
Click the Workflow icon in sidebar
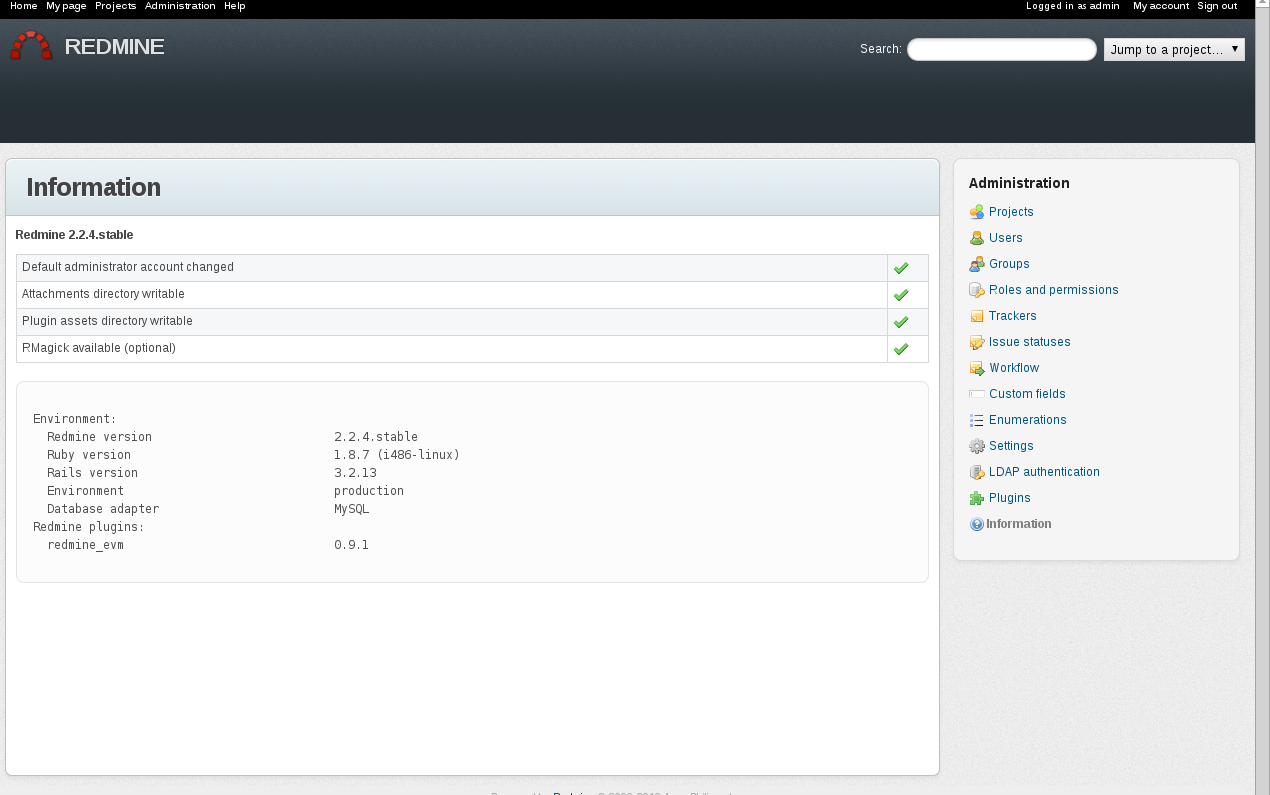pos(977,368)
